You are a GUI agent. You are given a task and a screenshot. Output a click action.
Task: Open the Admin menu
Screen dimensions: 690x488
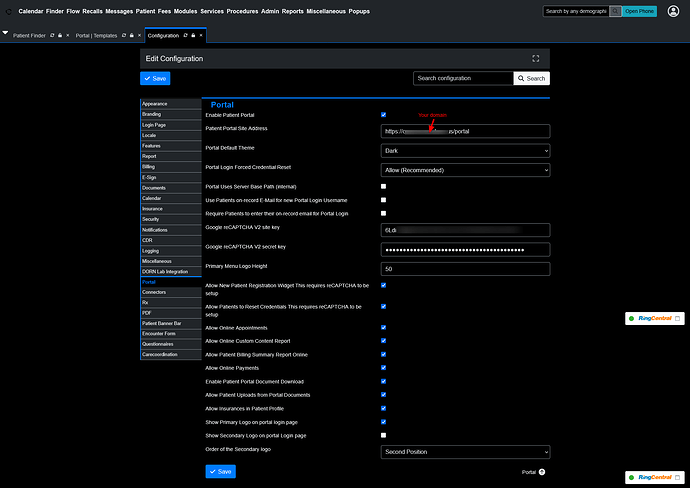[x=270, y=11]
